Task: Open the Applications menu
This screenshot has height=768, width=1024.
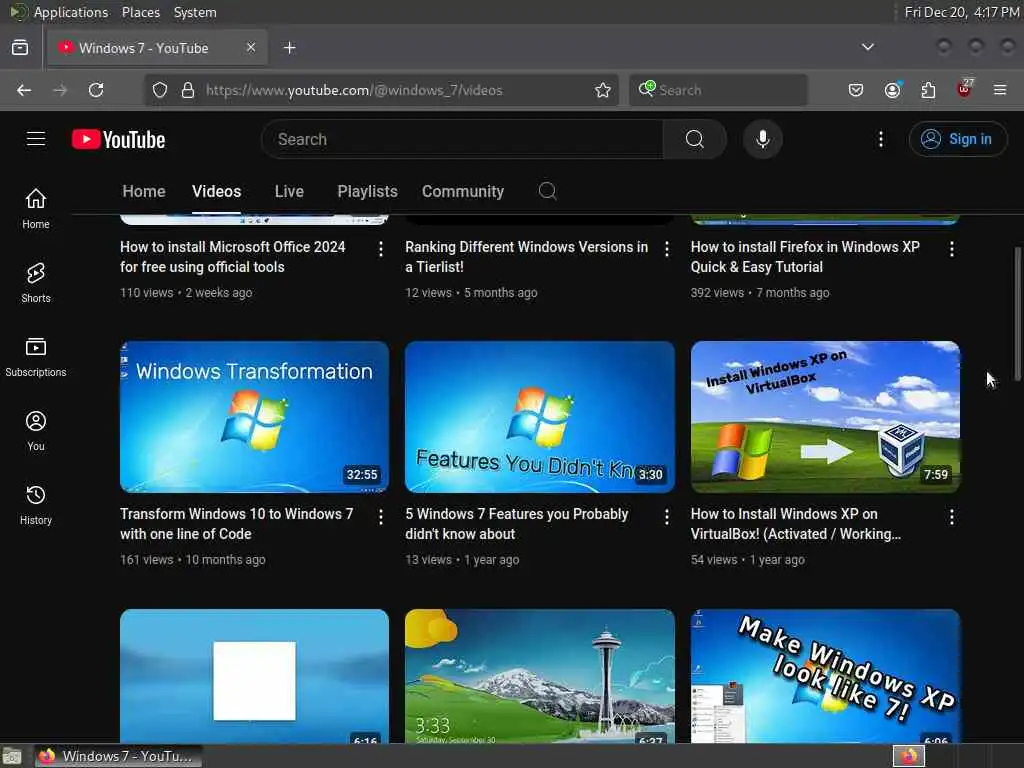Action: point(71,12)
